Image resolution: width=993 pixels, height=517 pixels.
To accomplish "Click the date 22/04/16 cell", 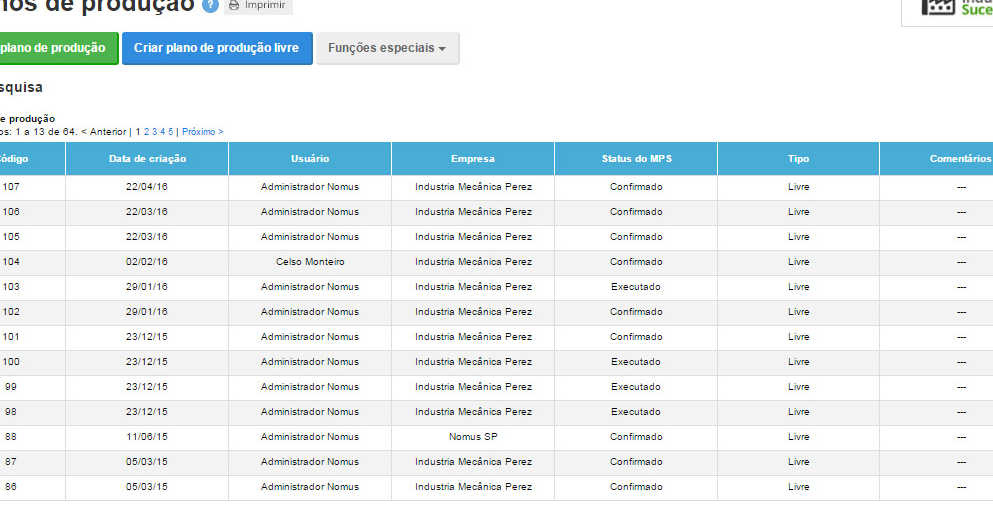I will 147,187.
